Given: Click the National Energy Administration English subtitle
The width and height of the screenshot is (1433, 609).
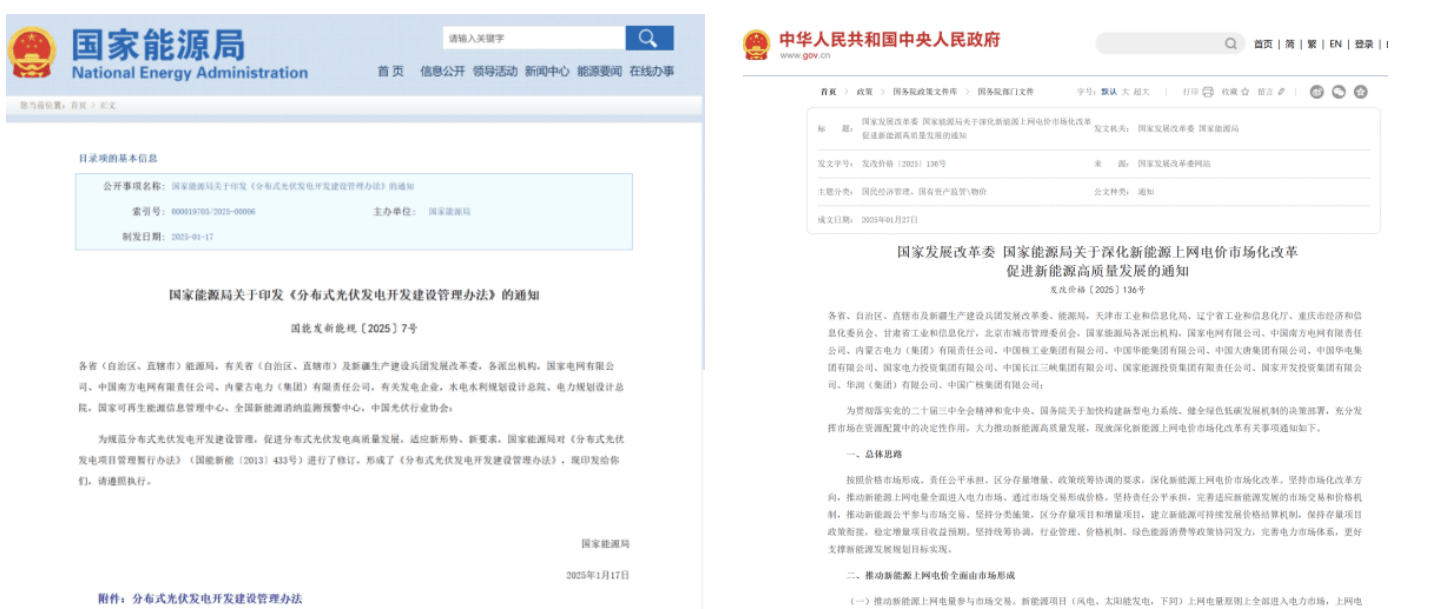Looking at the screenshot, I should pos(189,73).
